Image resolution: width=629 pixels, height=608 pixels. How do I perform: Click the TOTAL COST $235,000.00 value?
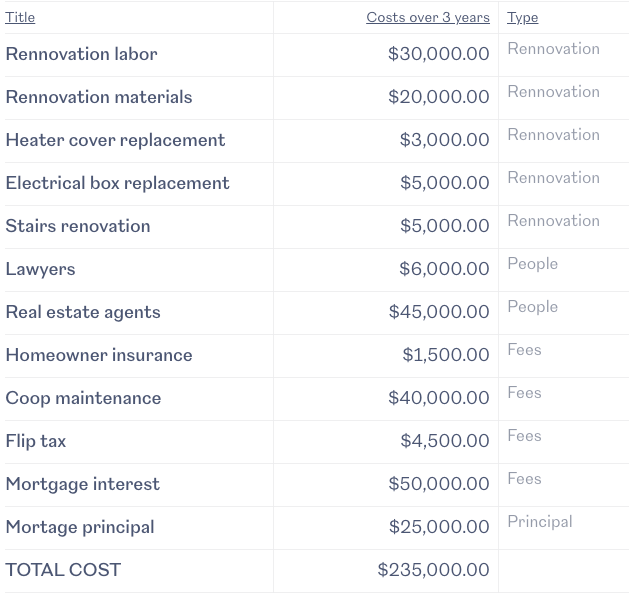[x=433, y=569]
